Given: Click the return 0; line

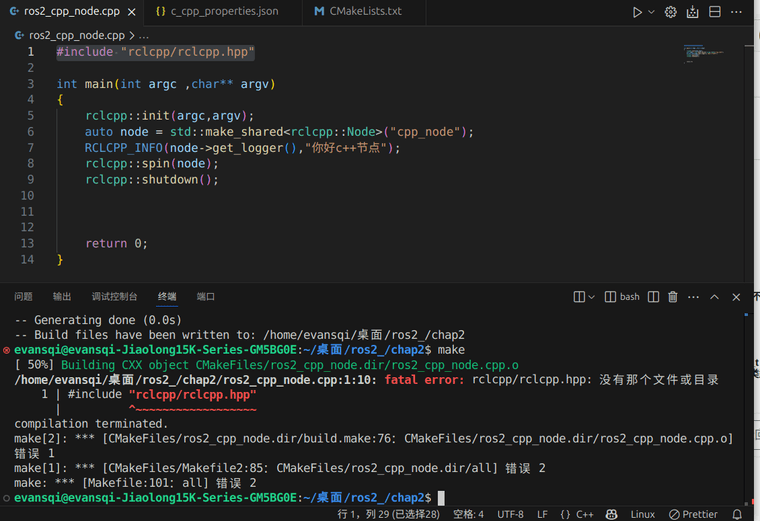Looking at the screenshot, I should click(x=116, y=243).
